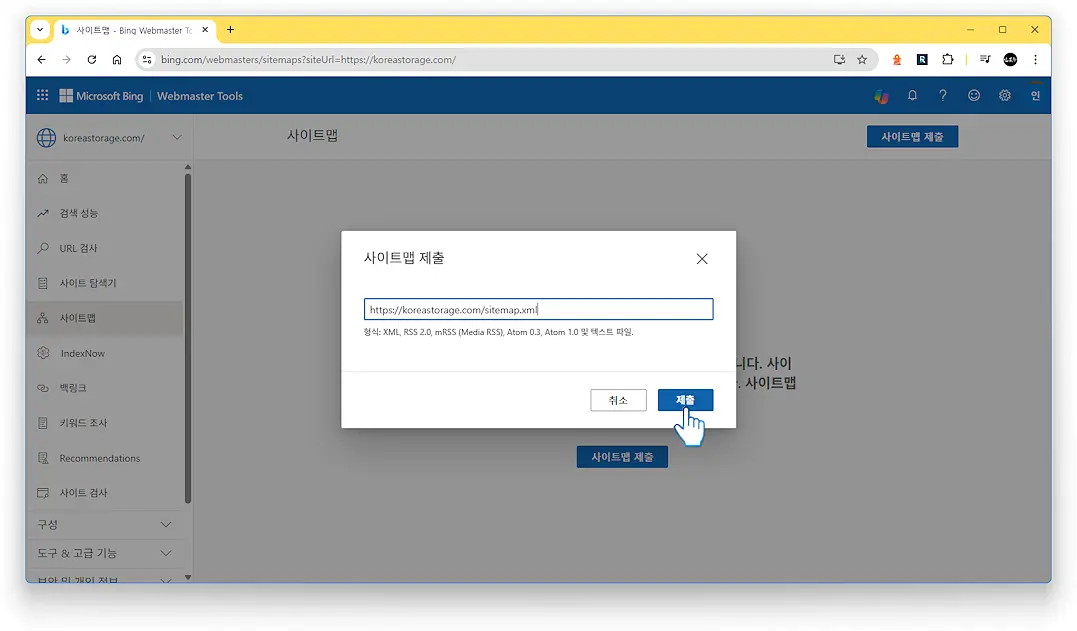Bookmark the page with the star icon

(862, 59)
